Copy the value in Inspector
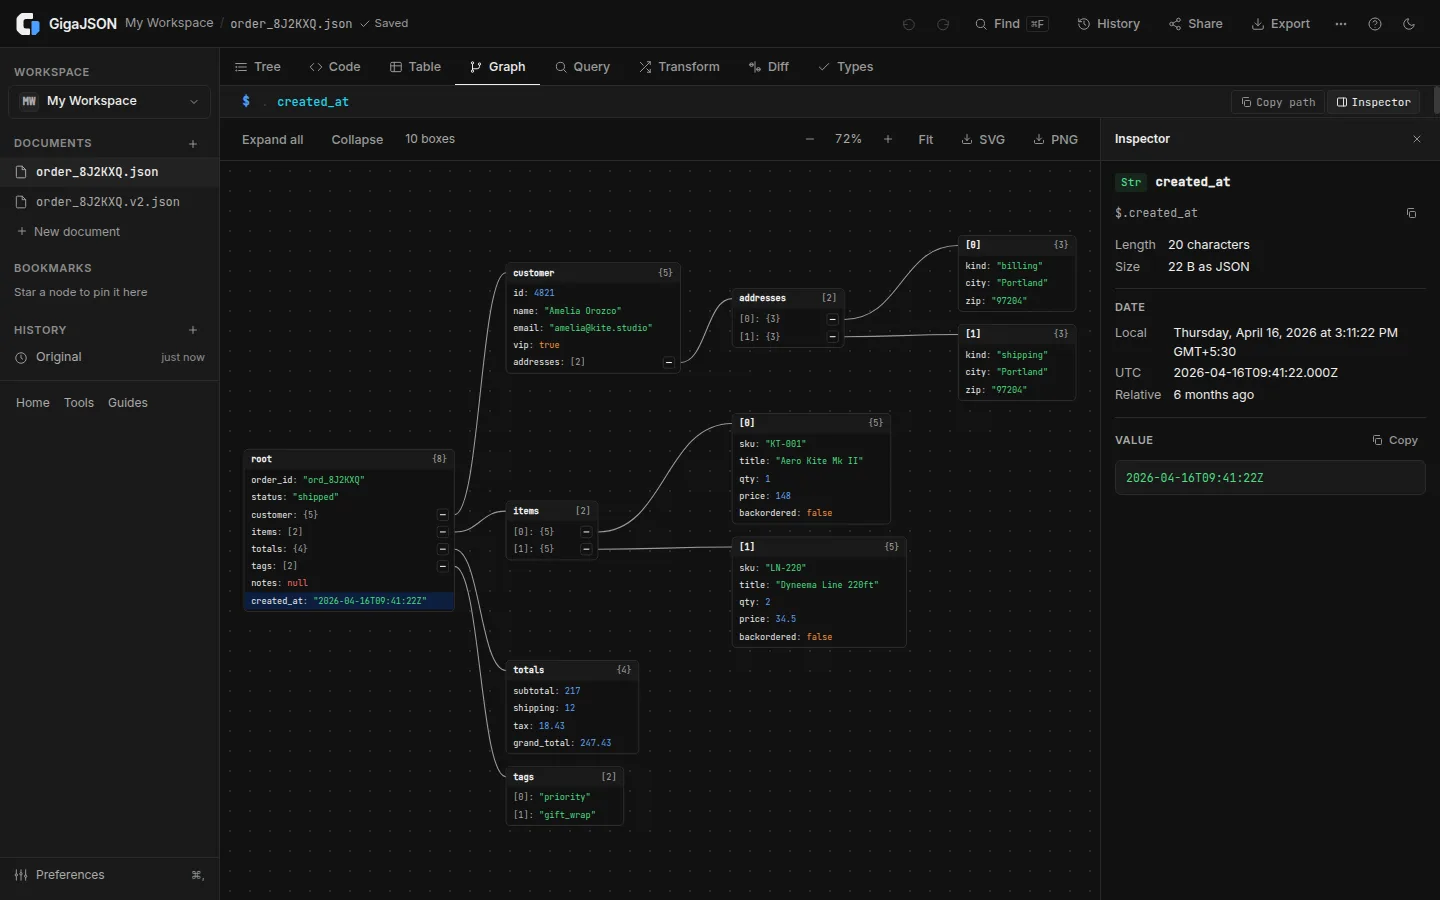Screen dimensions: 1440x900 pyautogui.click(x=1395, y=440)
